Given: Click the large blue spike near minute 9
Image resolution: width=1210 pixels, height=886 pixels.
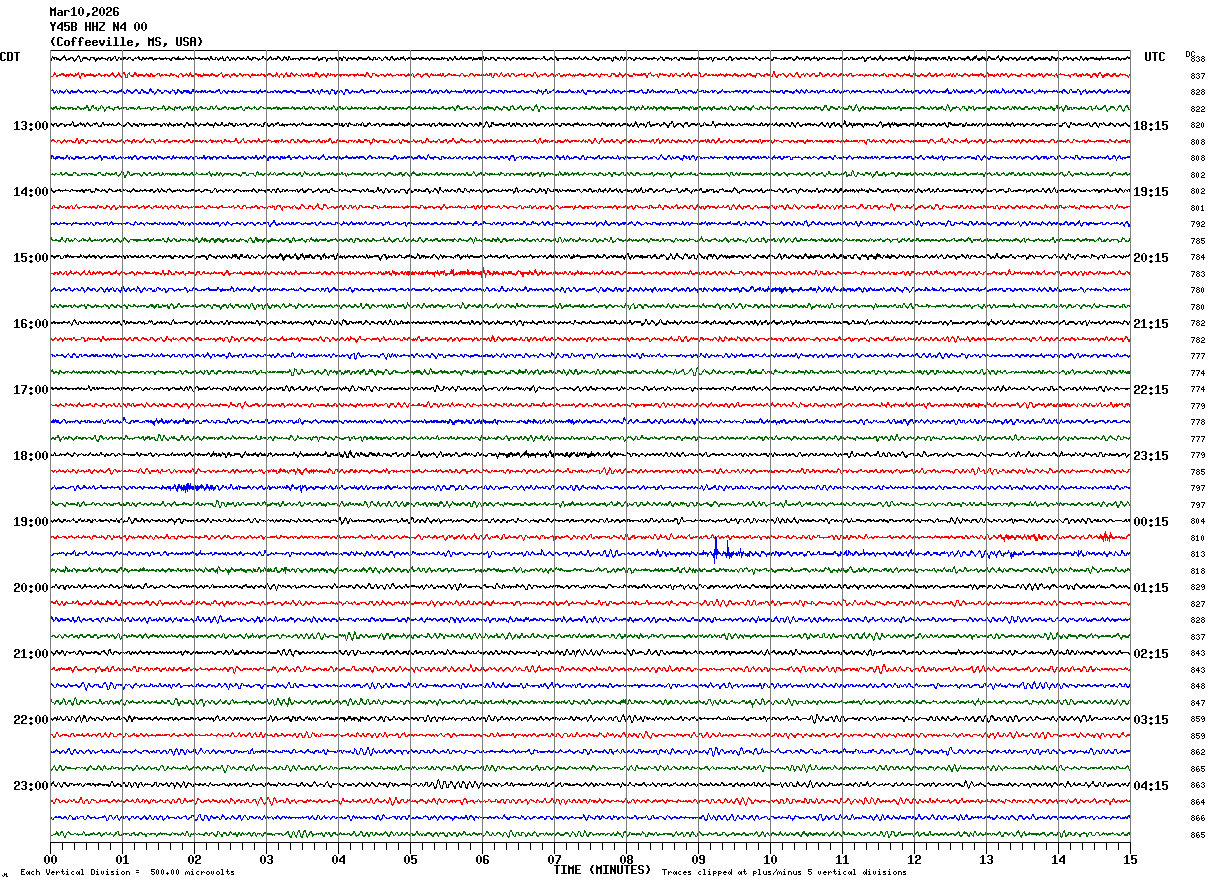Looking at the screenshot, I should click(x=715, y=549).
